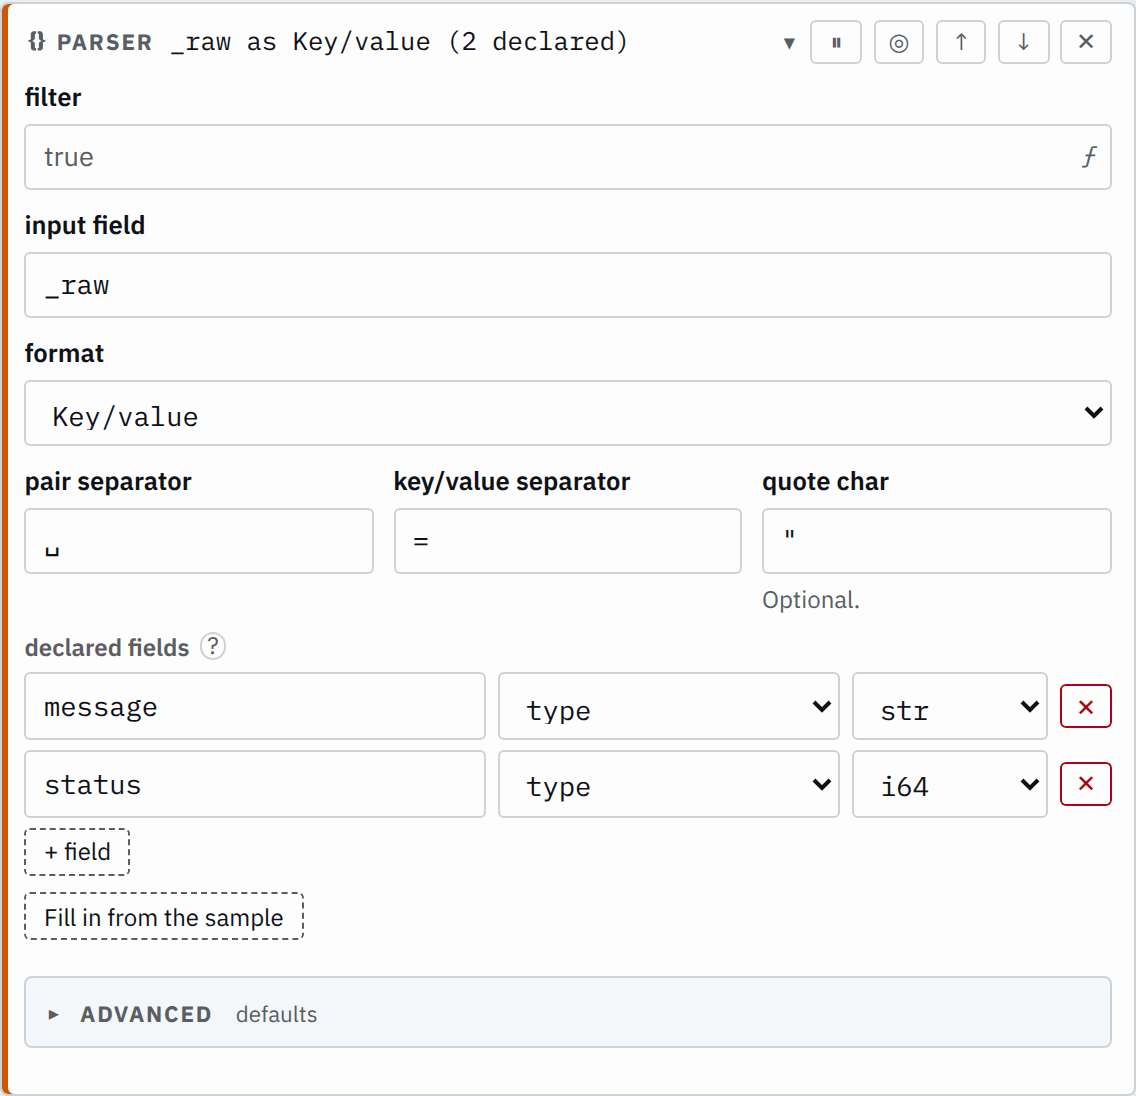Open expression editor icon in filter field

[x=1089, y=157]
